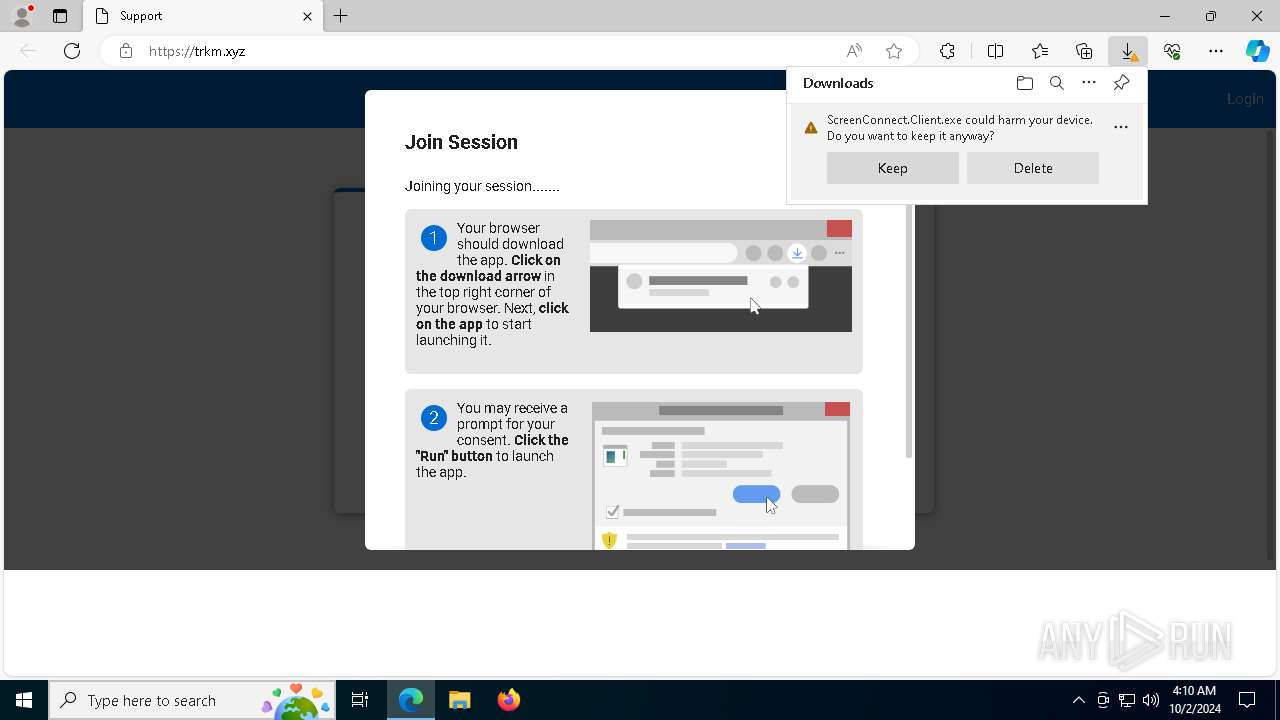This screenshot has width=1280, height=720.
Task: Click the Join Session dialog scrollbar
Action: pyautogui.click(x=908, y=331)
